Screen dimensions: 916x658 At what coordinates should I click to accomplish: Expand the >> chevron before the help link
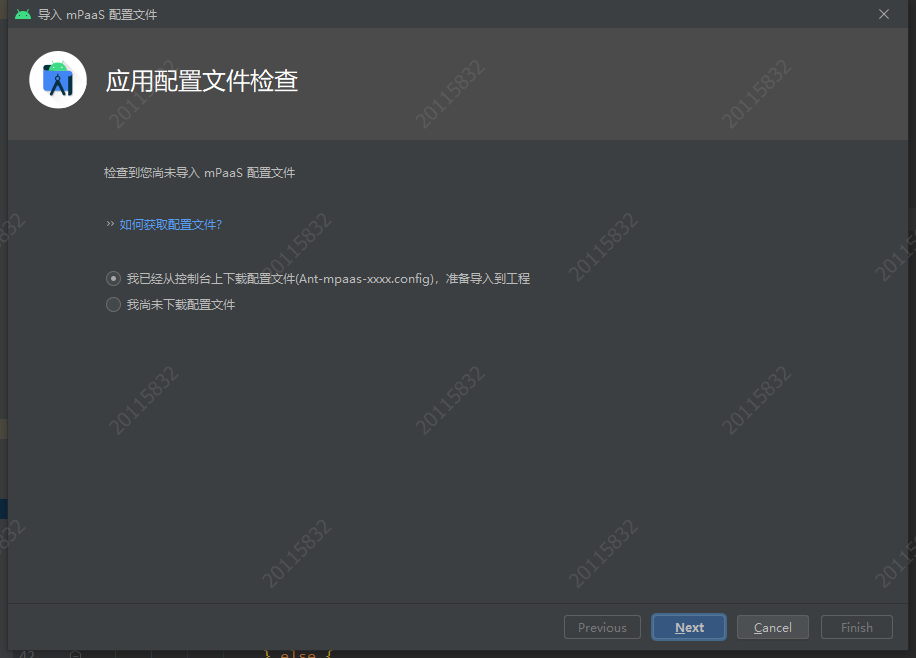109,224
